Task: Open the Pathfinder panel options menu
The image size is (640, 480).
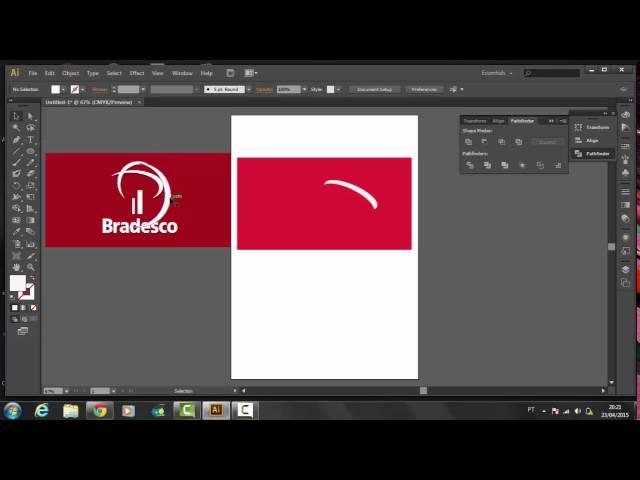Action: 563,121
